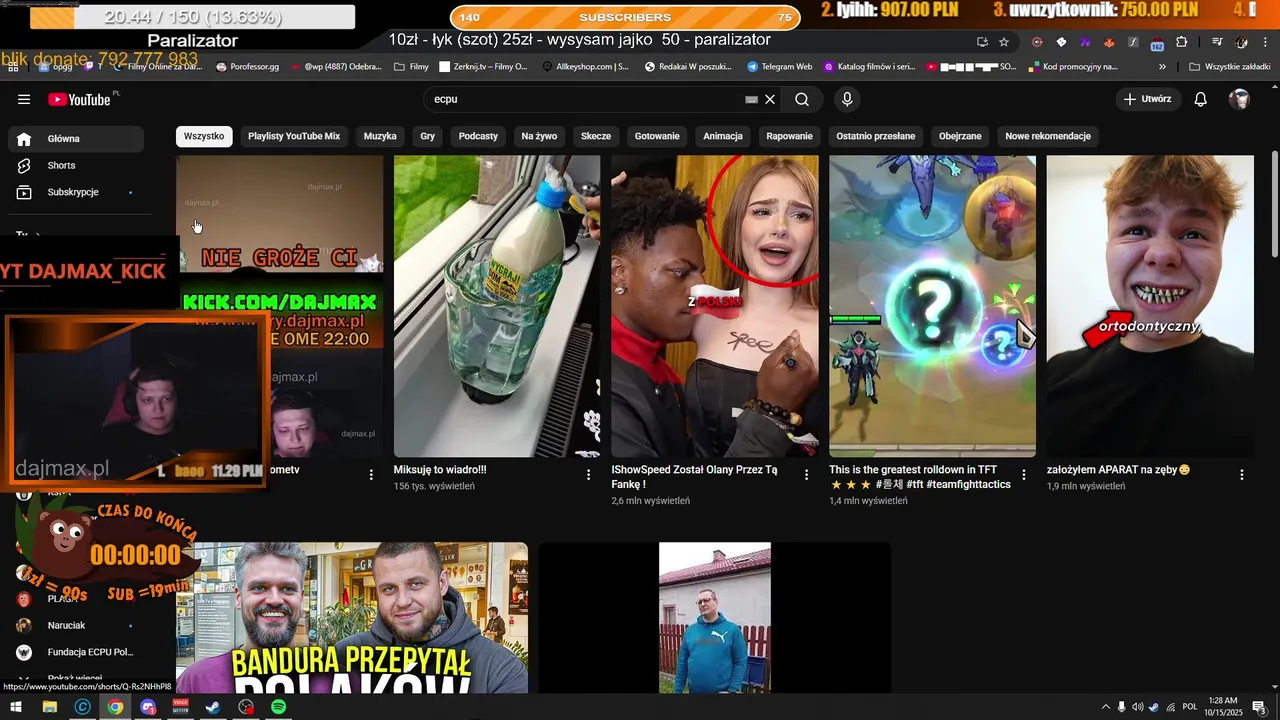Viewport: 1280px width, 720px height.
Task: Click into the search field containing ecpu
Action: tap(585, 99)
